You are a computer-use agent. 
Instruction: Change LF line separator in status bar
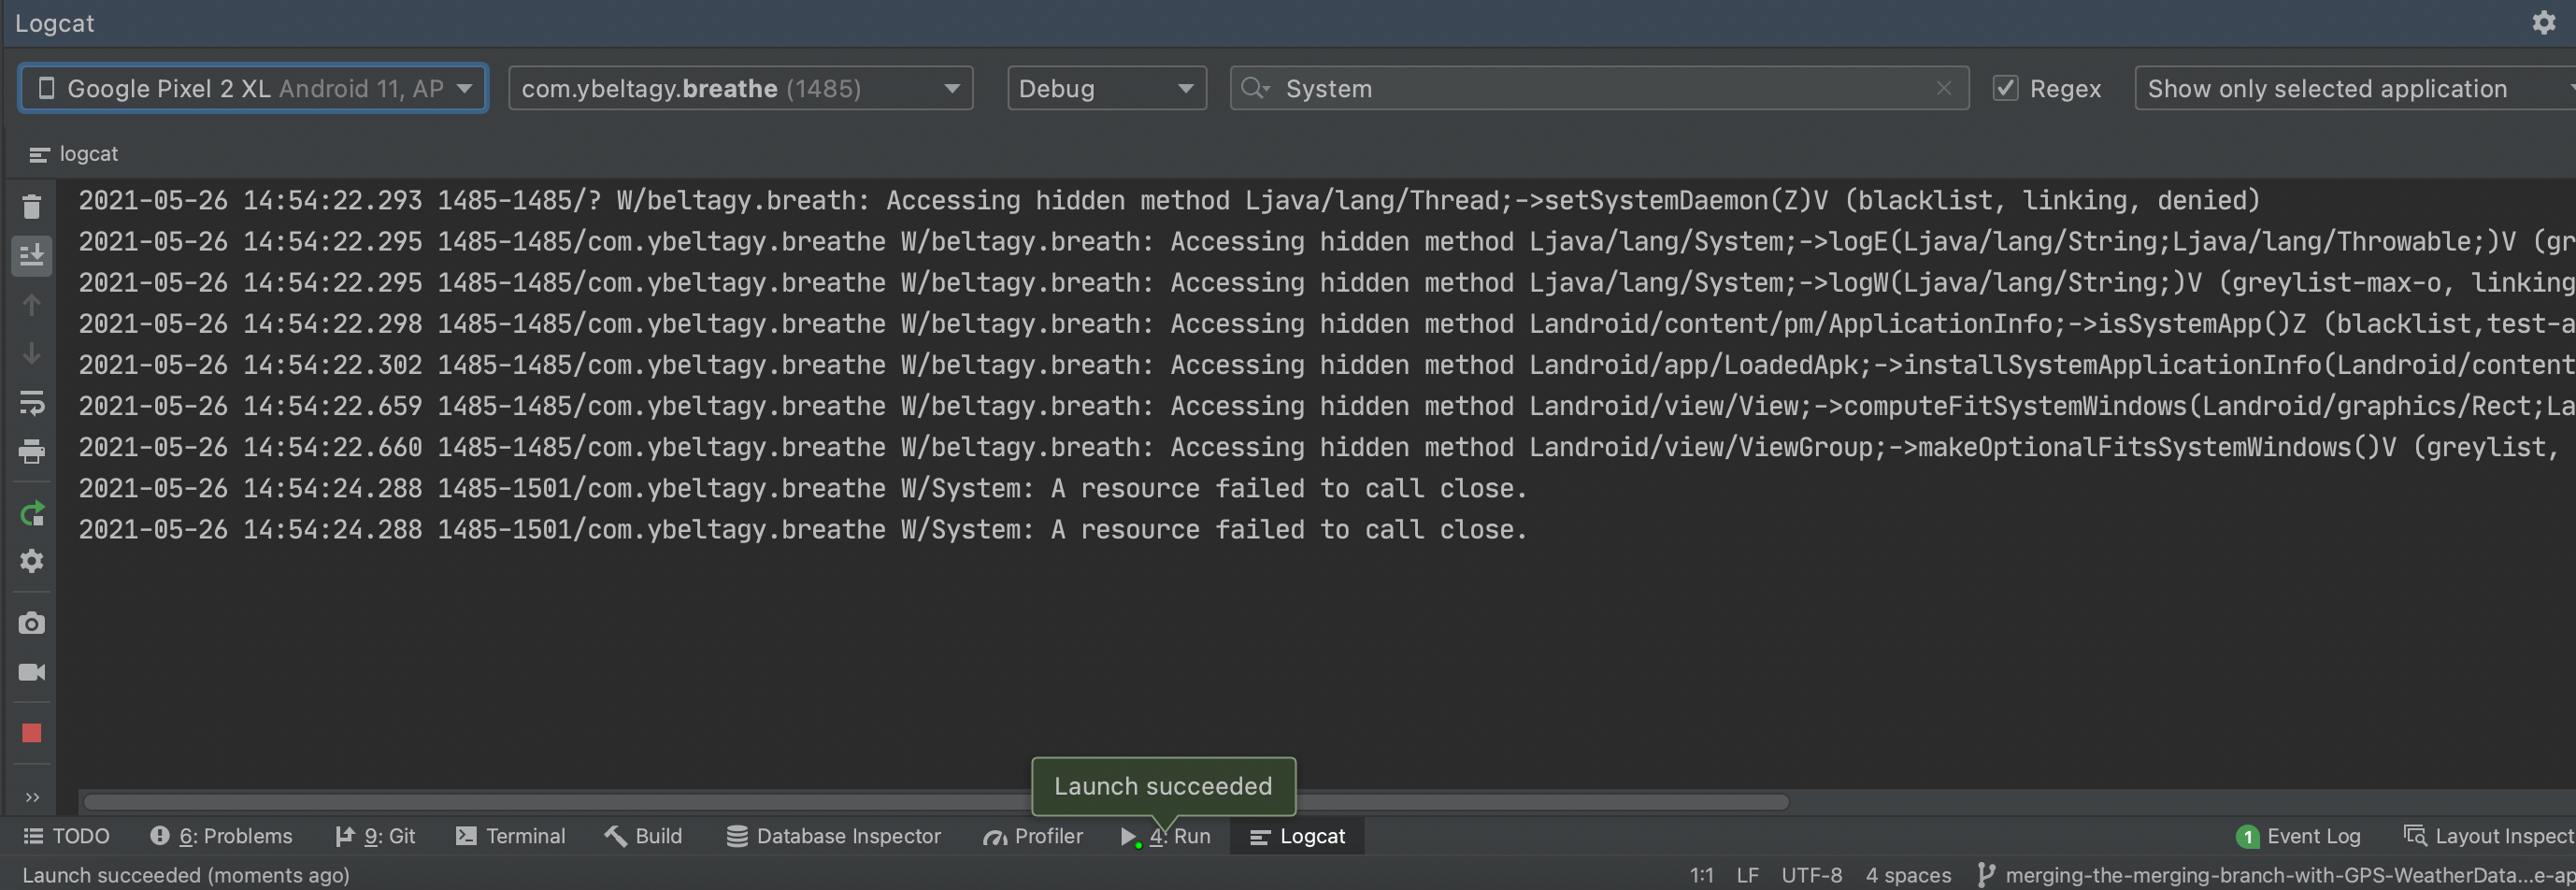pyautogui.click(x=1747, y=875)
